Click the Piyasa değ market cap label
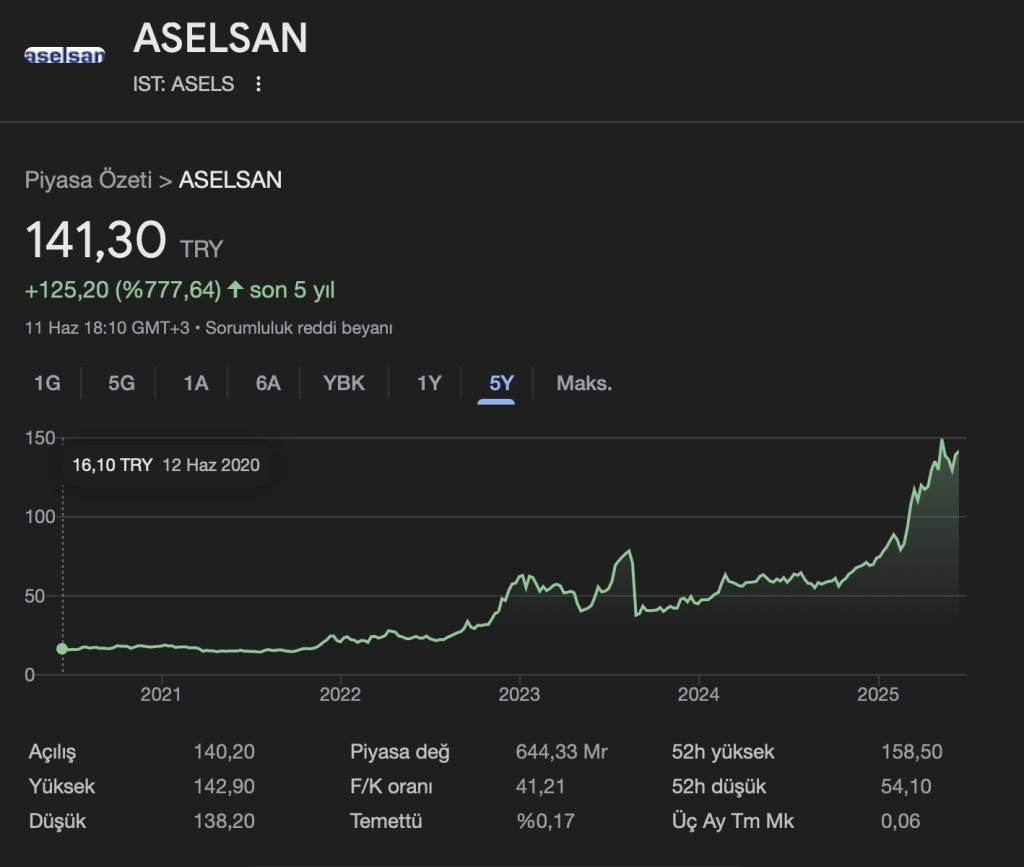This screenshot has width=1024, height=867. 400,752
